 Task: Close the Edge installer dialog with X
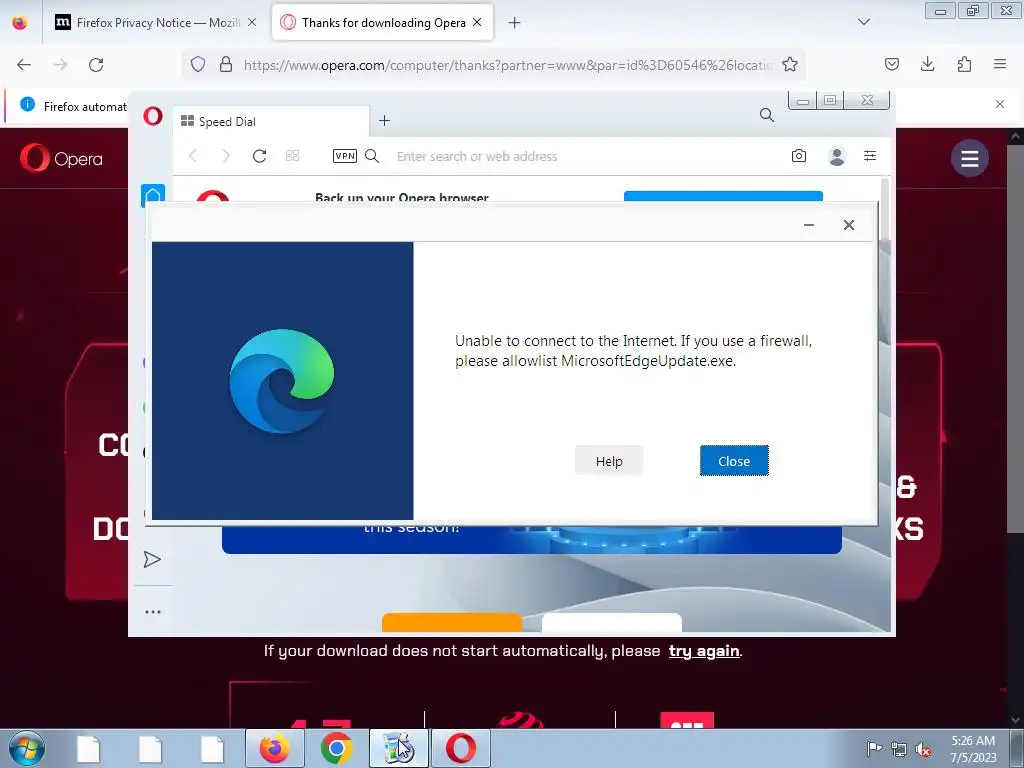[x=848, y=225]
